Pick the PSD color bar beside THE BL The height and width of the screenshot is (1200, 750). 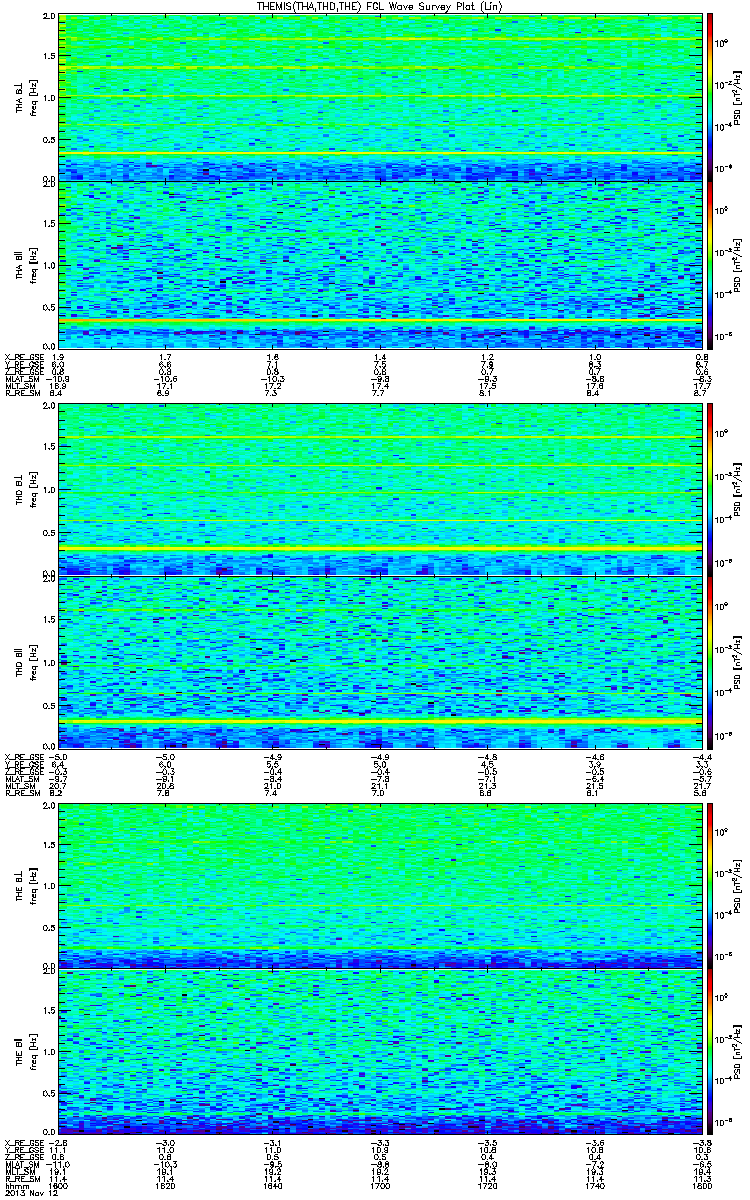[711, 885]
